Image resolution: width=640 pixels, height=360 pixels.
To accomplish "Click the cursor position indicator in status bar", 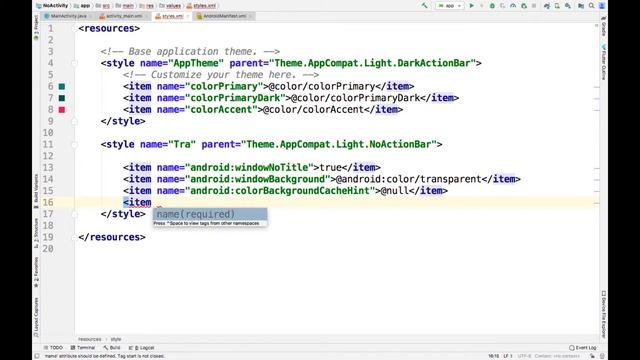I will 493,356.
